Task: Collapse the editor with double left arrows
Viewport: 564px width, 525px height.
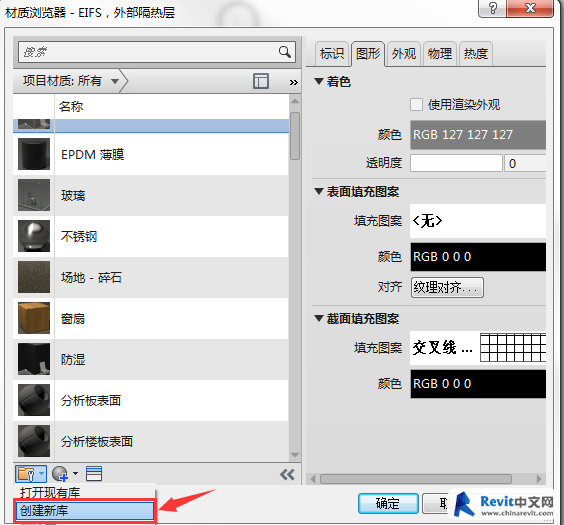Action: click(x=287, y=475)
